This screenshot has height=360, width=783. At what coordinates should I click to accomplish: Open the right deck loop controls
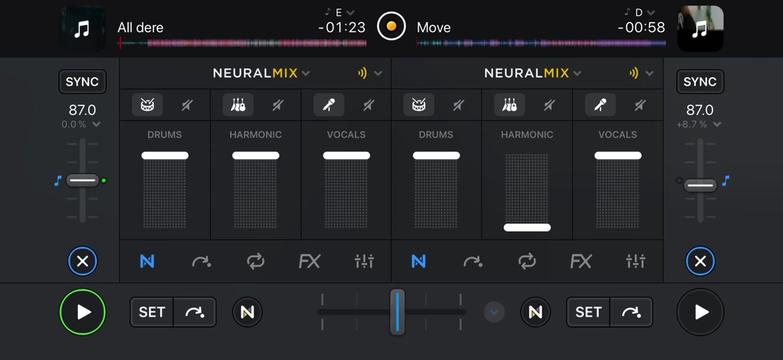click(527, 261)
